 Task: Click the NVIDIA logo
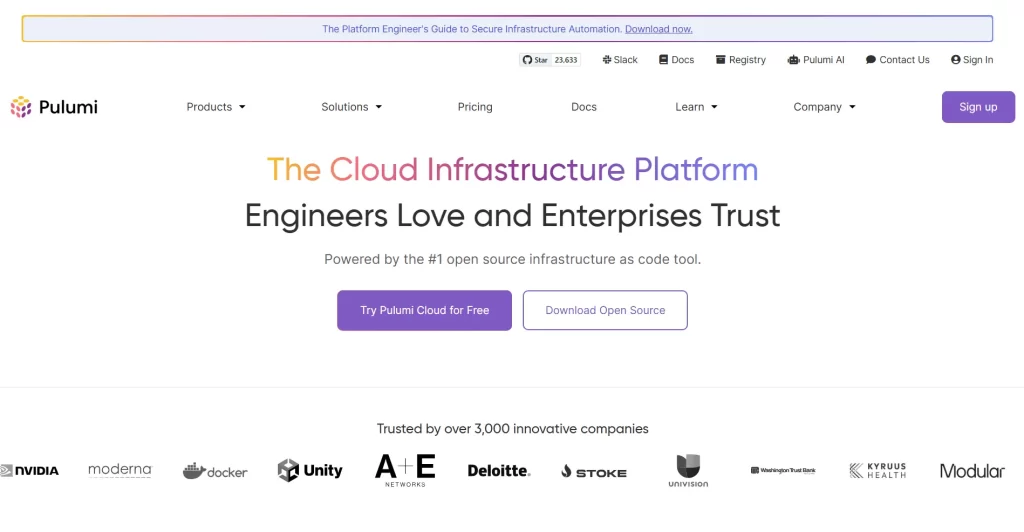point(29,471)
